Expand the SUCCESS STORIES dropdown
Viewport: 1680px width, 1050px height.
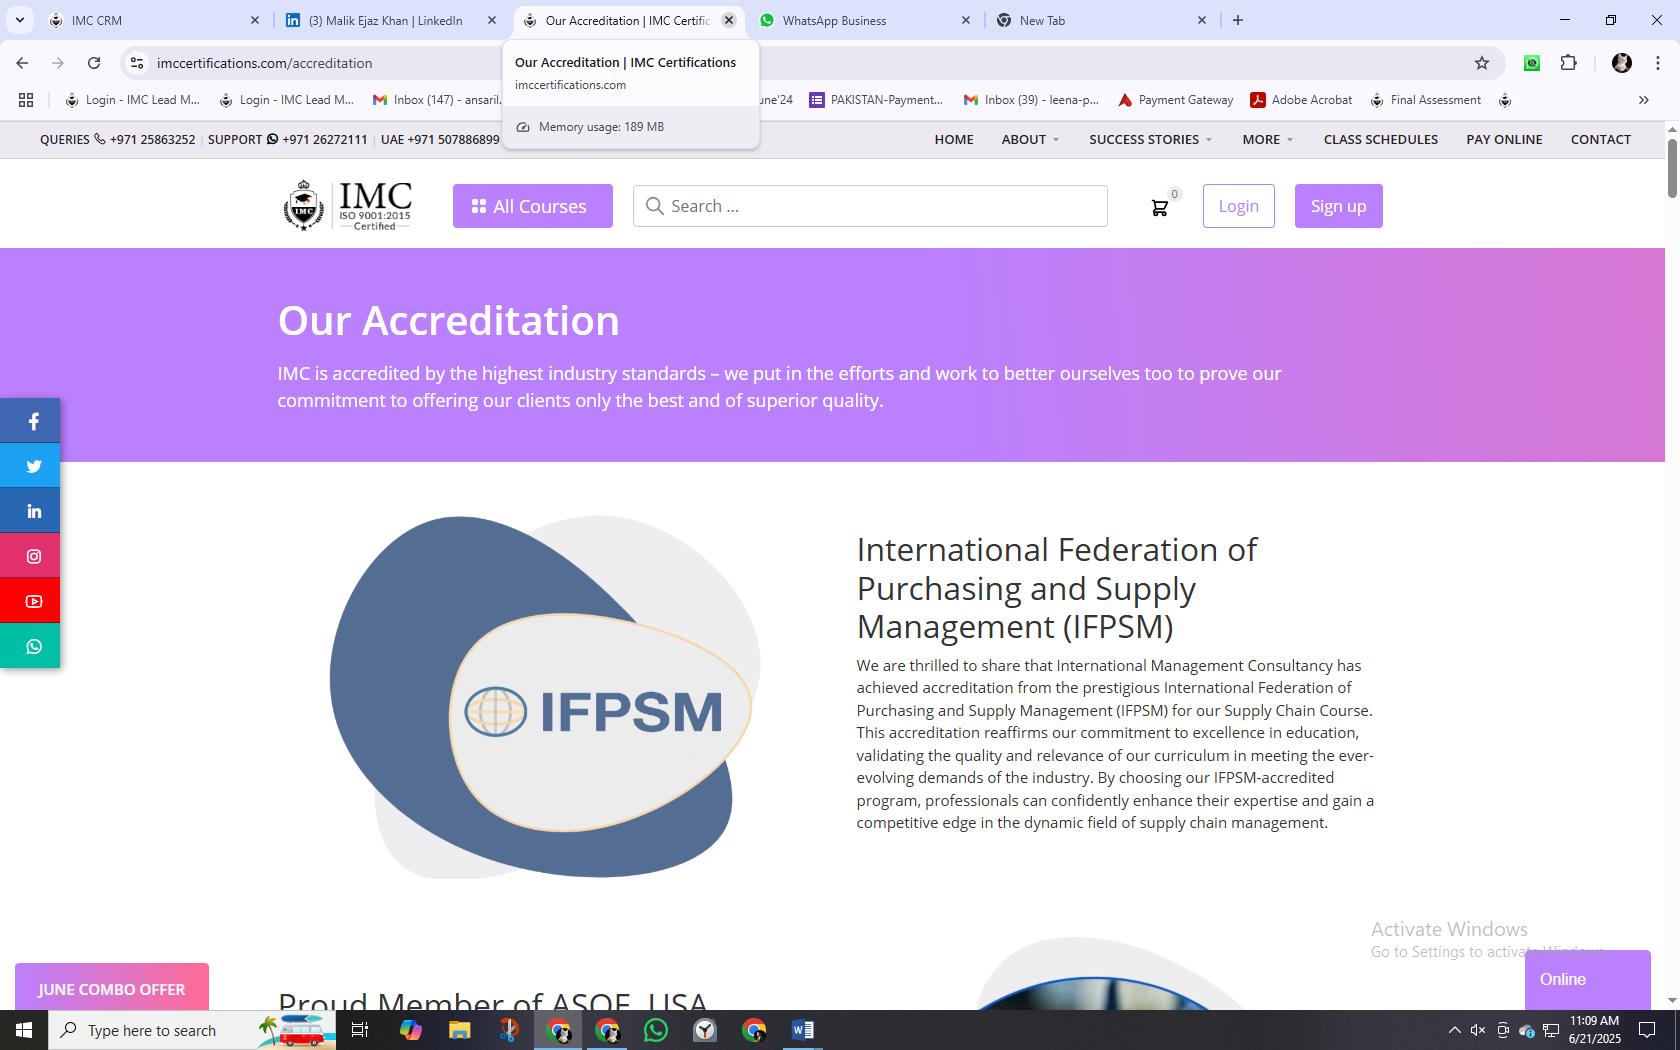click(1150, 139)
